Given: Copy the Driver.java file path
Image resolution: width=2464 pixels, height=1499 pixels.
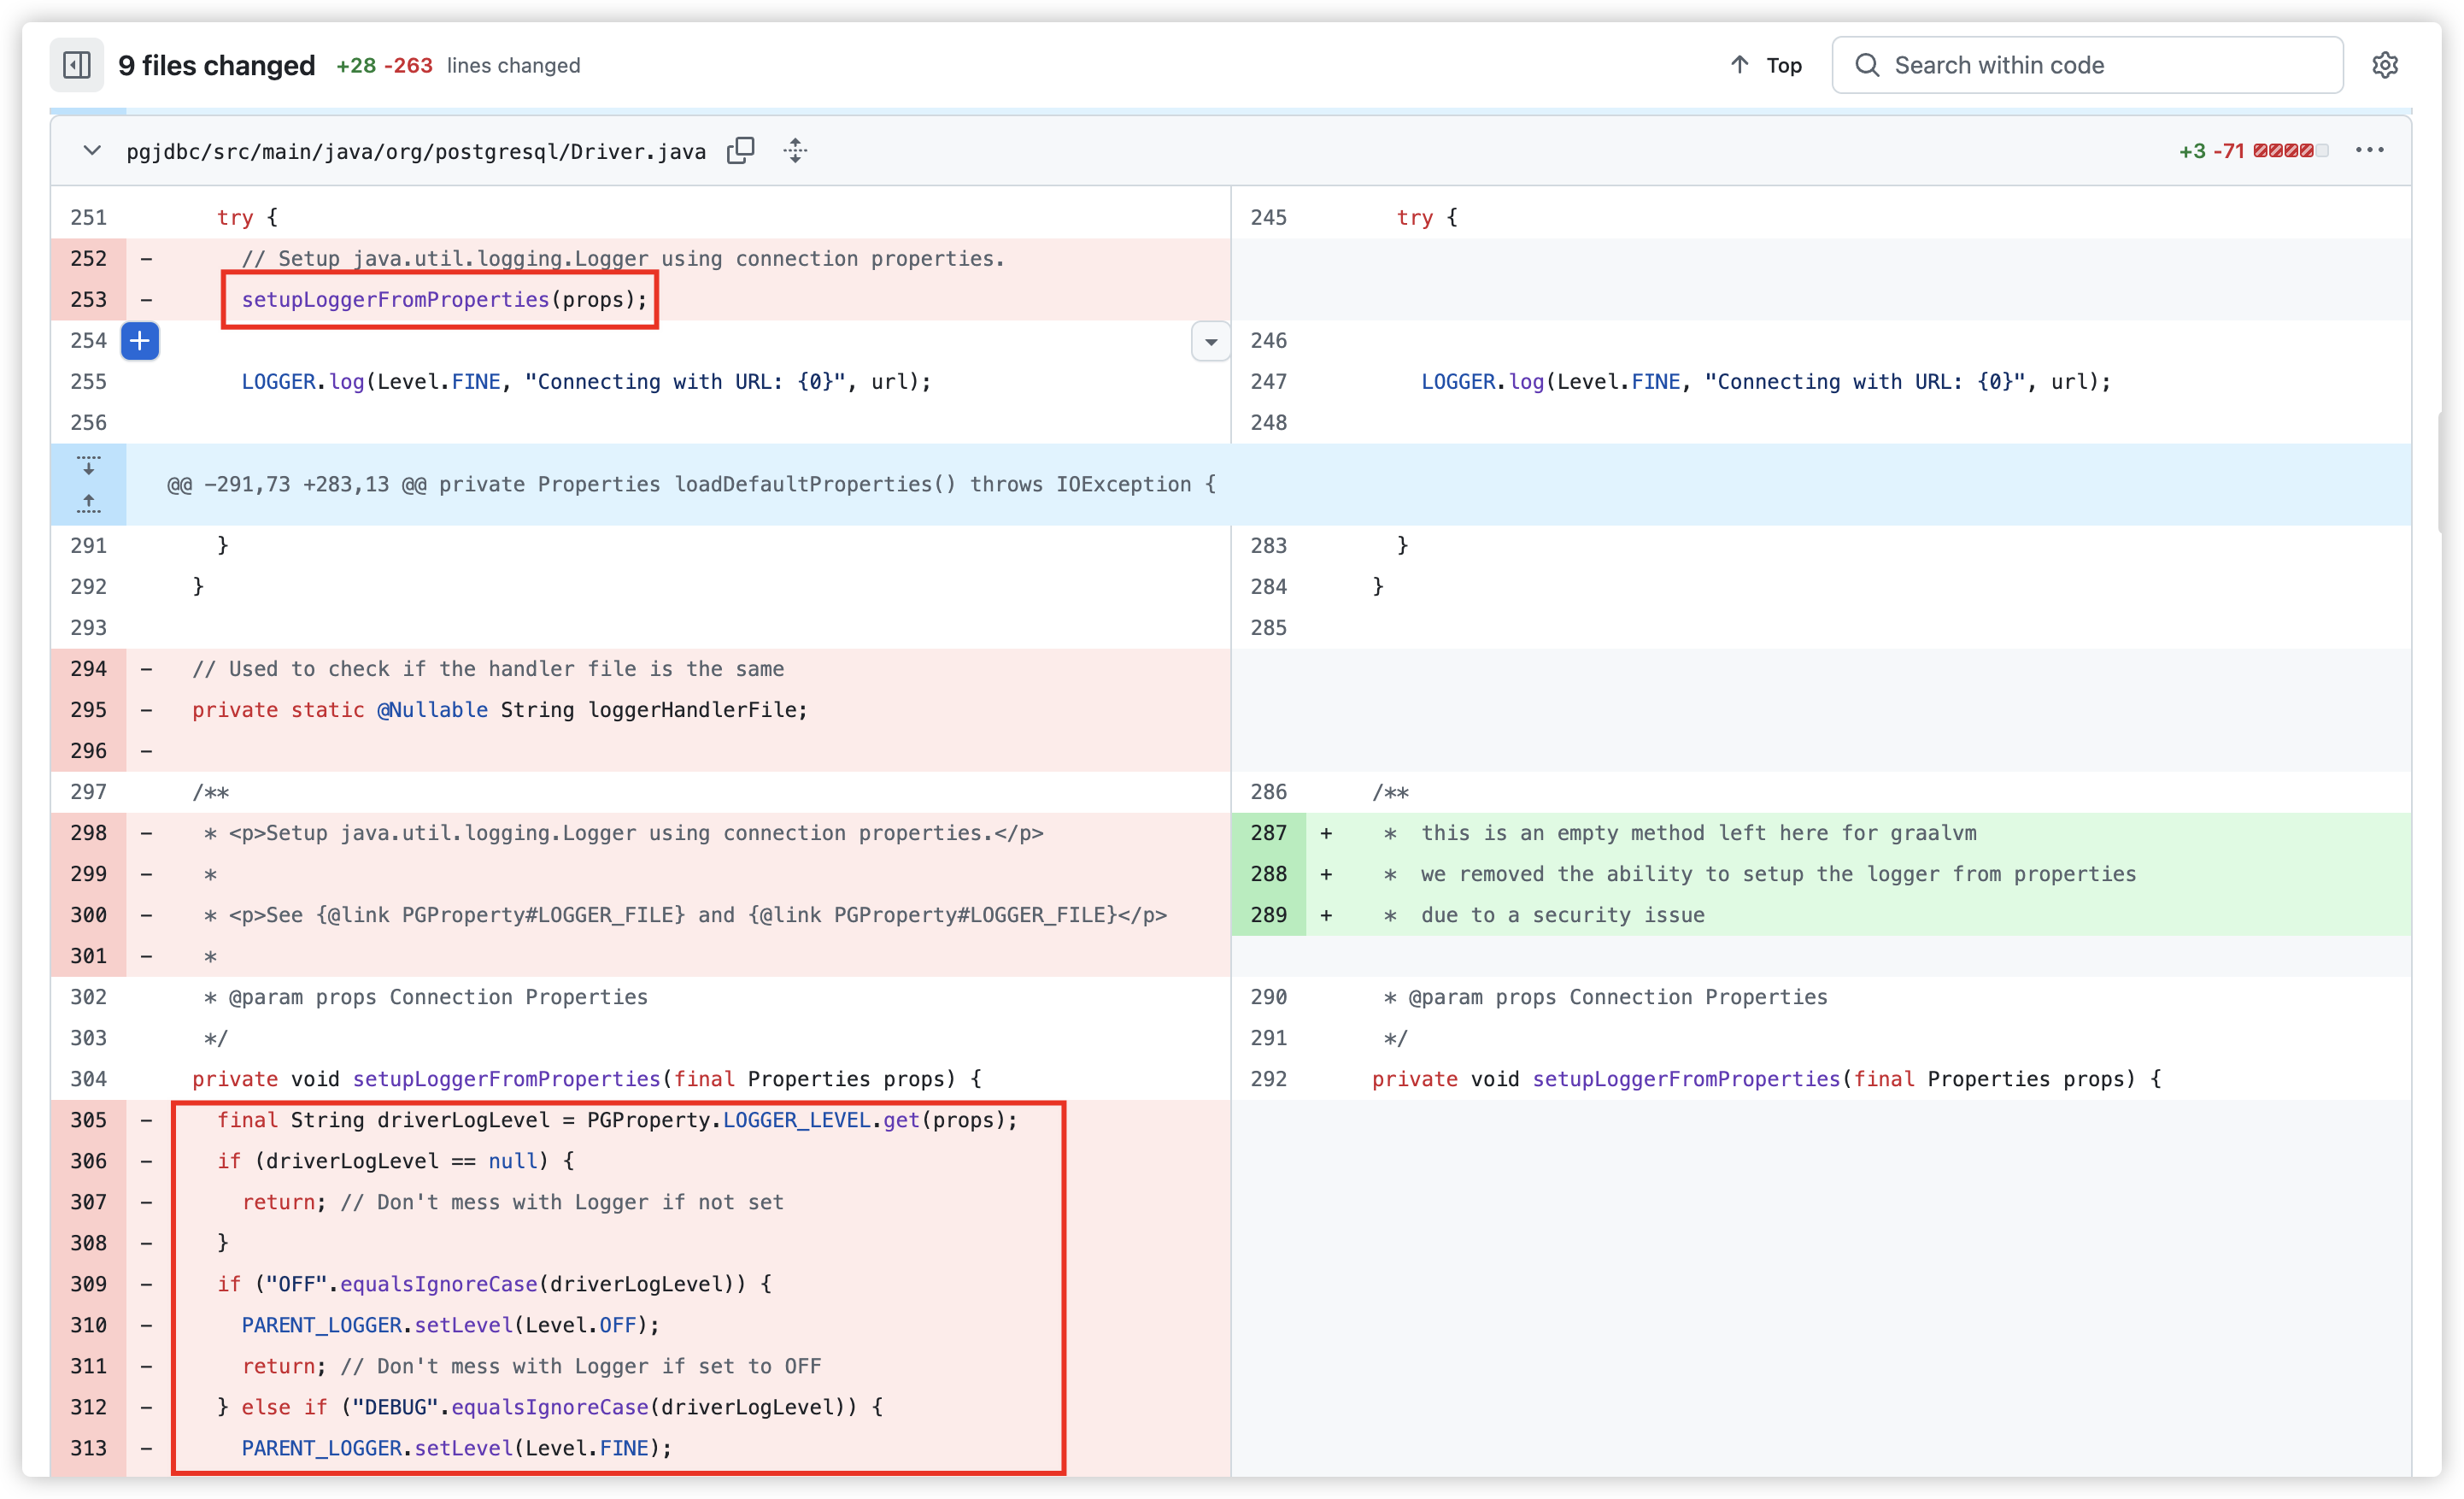Looking at the screenshot, I should point(740,151).
